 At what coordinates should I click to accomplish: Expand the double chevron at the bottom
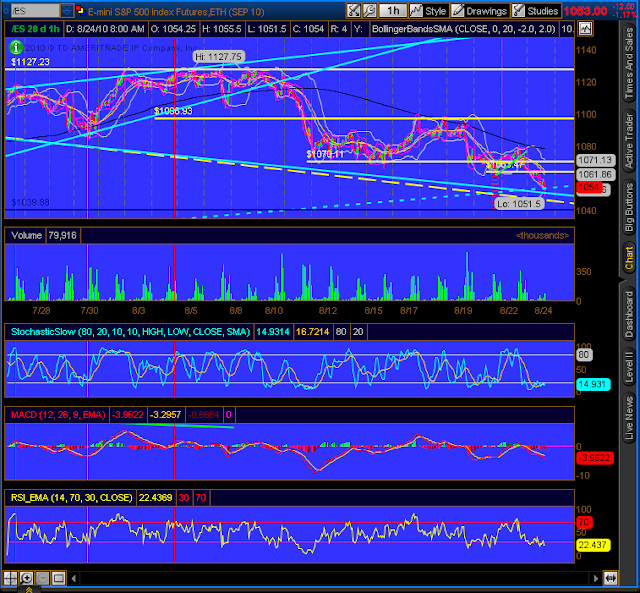click(x=29, y=589)
